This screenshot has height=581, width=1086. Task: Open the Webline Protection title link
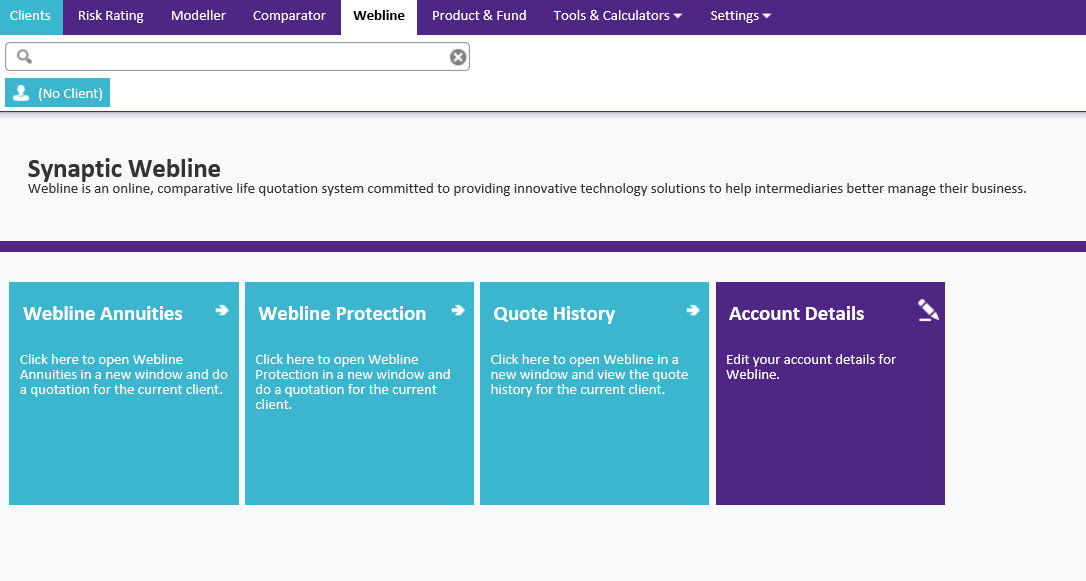pos(342,314)
